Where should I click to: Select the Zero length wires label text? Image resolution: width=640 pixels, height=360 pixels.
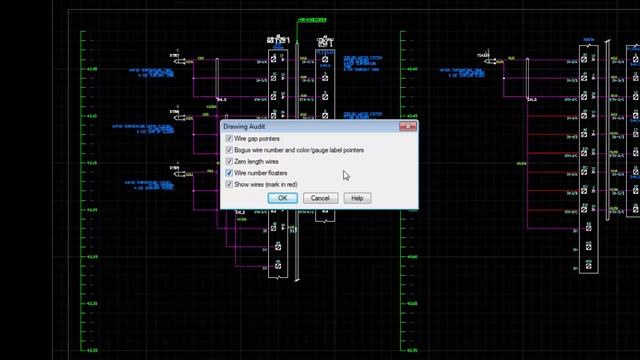tap(256, 162)
